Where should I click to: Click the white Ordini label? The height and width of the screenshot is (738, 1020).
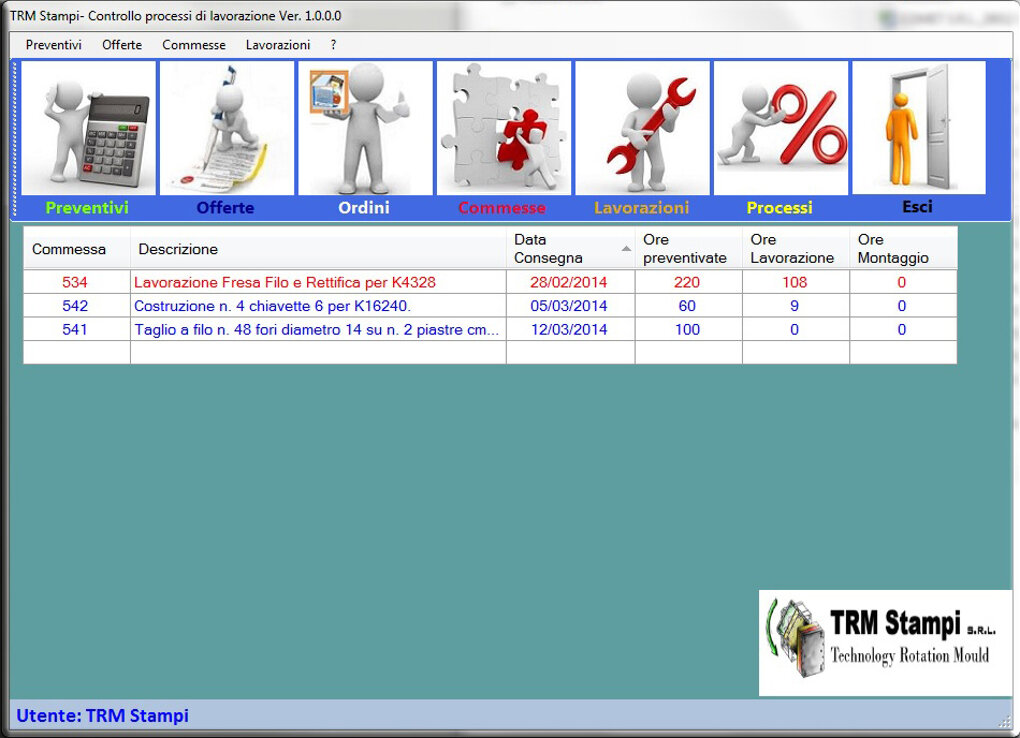pos(364,208)
